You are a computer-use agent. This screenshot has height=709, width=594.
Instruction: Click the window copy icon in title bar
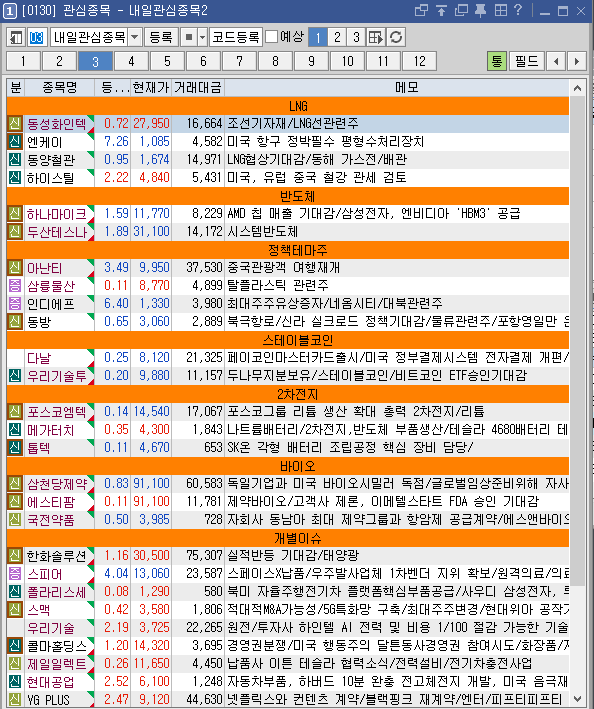[421, 10]
